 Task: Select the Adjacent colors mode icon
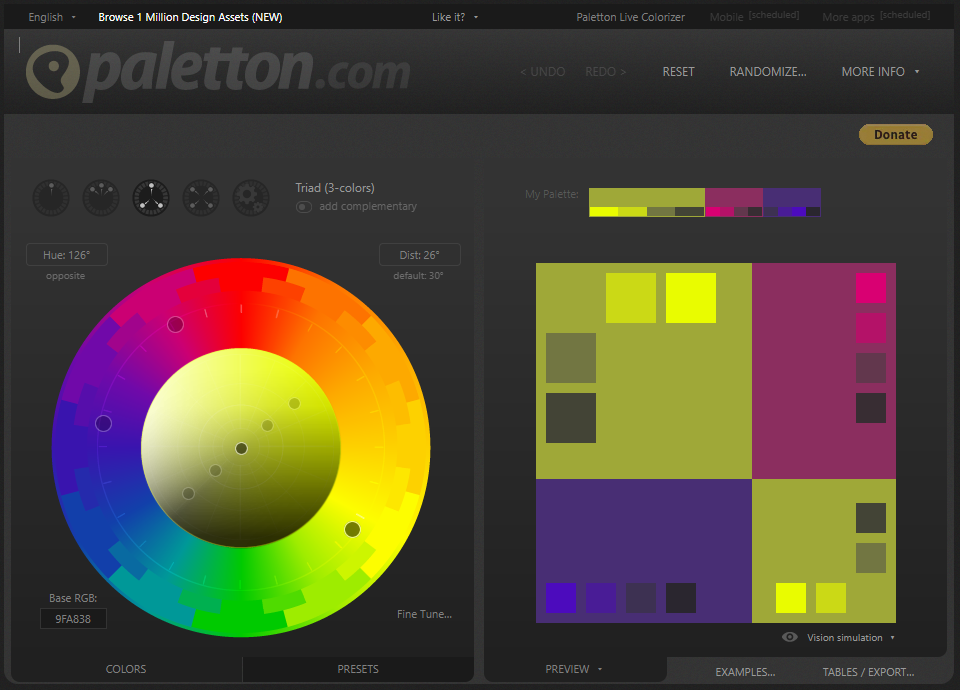click(101, 198)
